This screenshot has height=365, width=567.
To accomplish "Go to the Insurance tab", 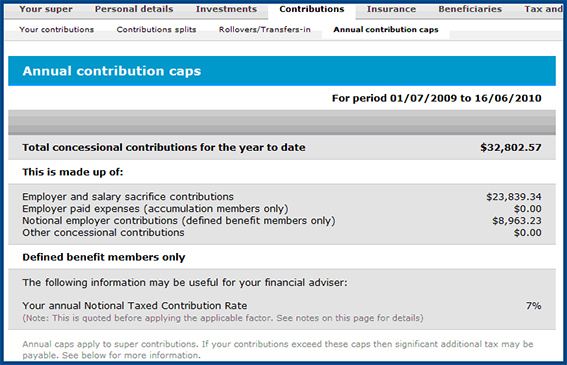I will coord(391,9).
